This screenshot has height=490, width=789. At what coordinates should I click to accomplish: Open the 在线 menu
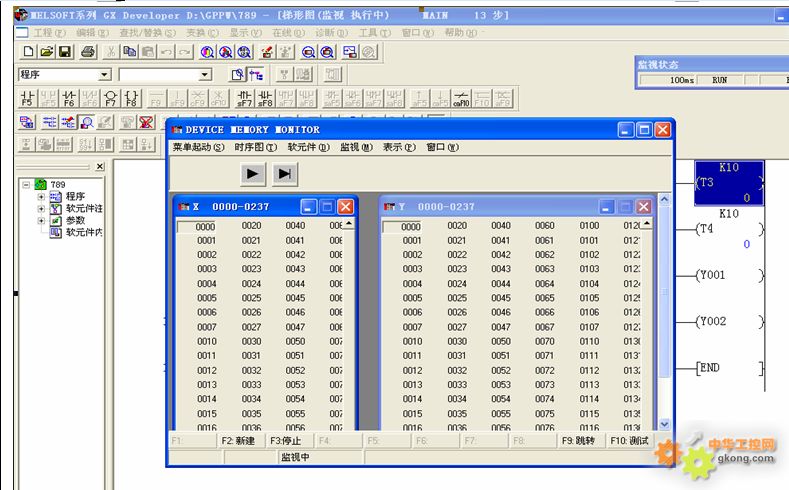click(x=288, y=33)
